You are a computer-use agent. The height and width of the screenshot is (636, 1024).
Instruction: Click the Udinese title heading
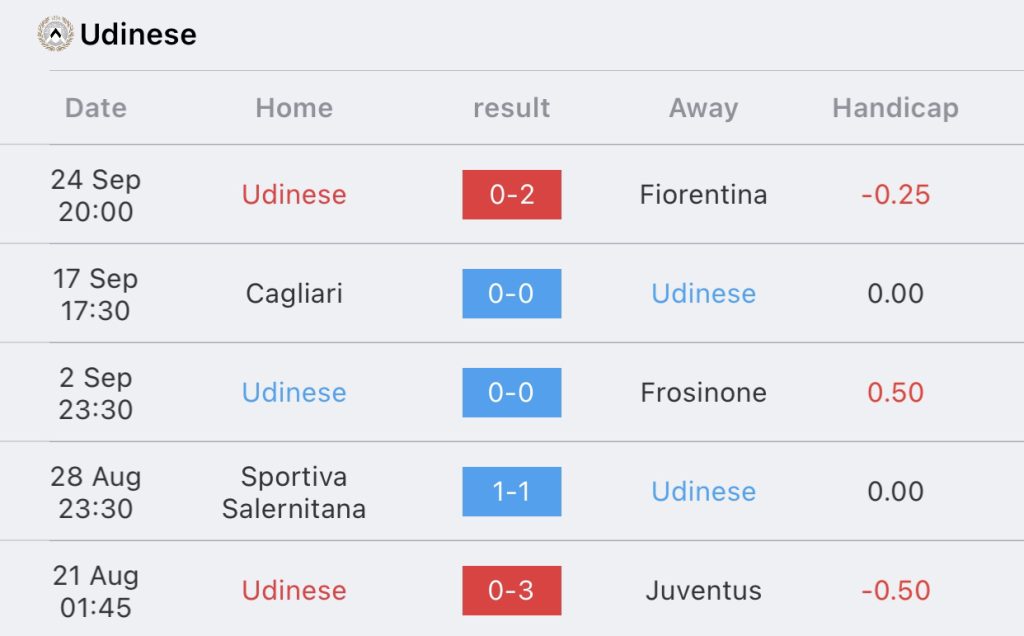pos(138,35)
